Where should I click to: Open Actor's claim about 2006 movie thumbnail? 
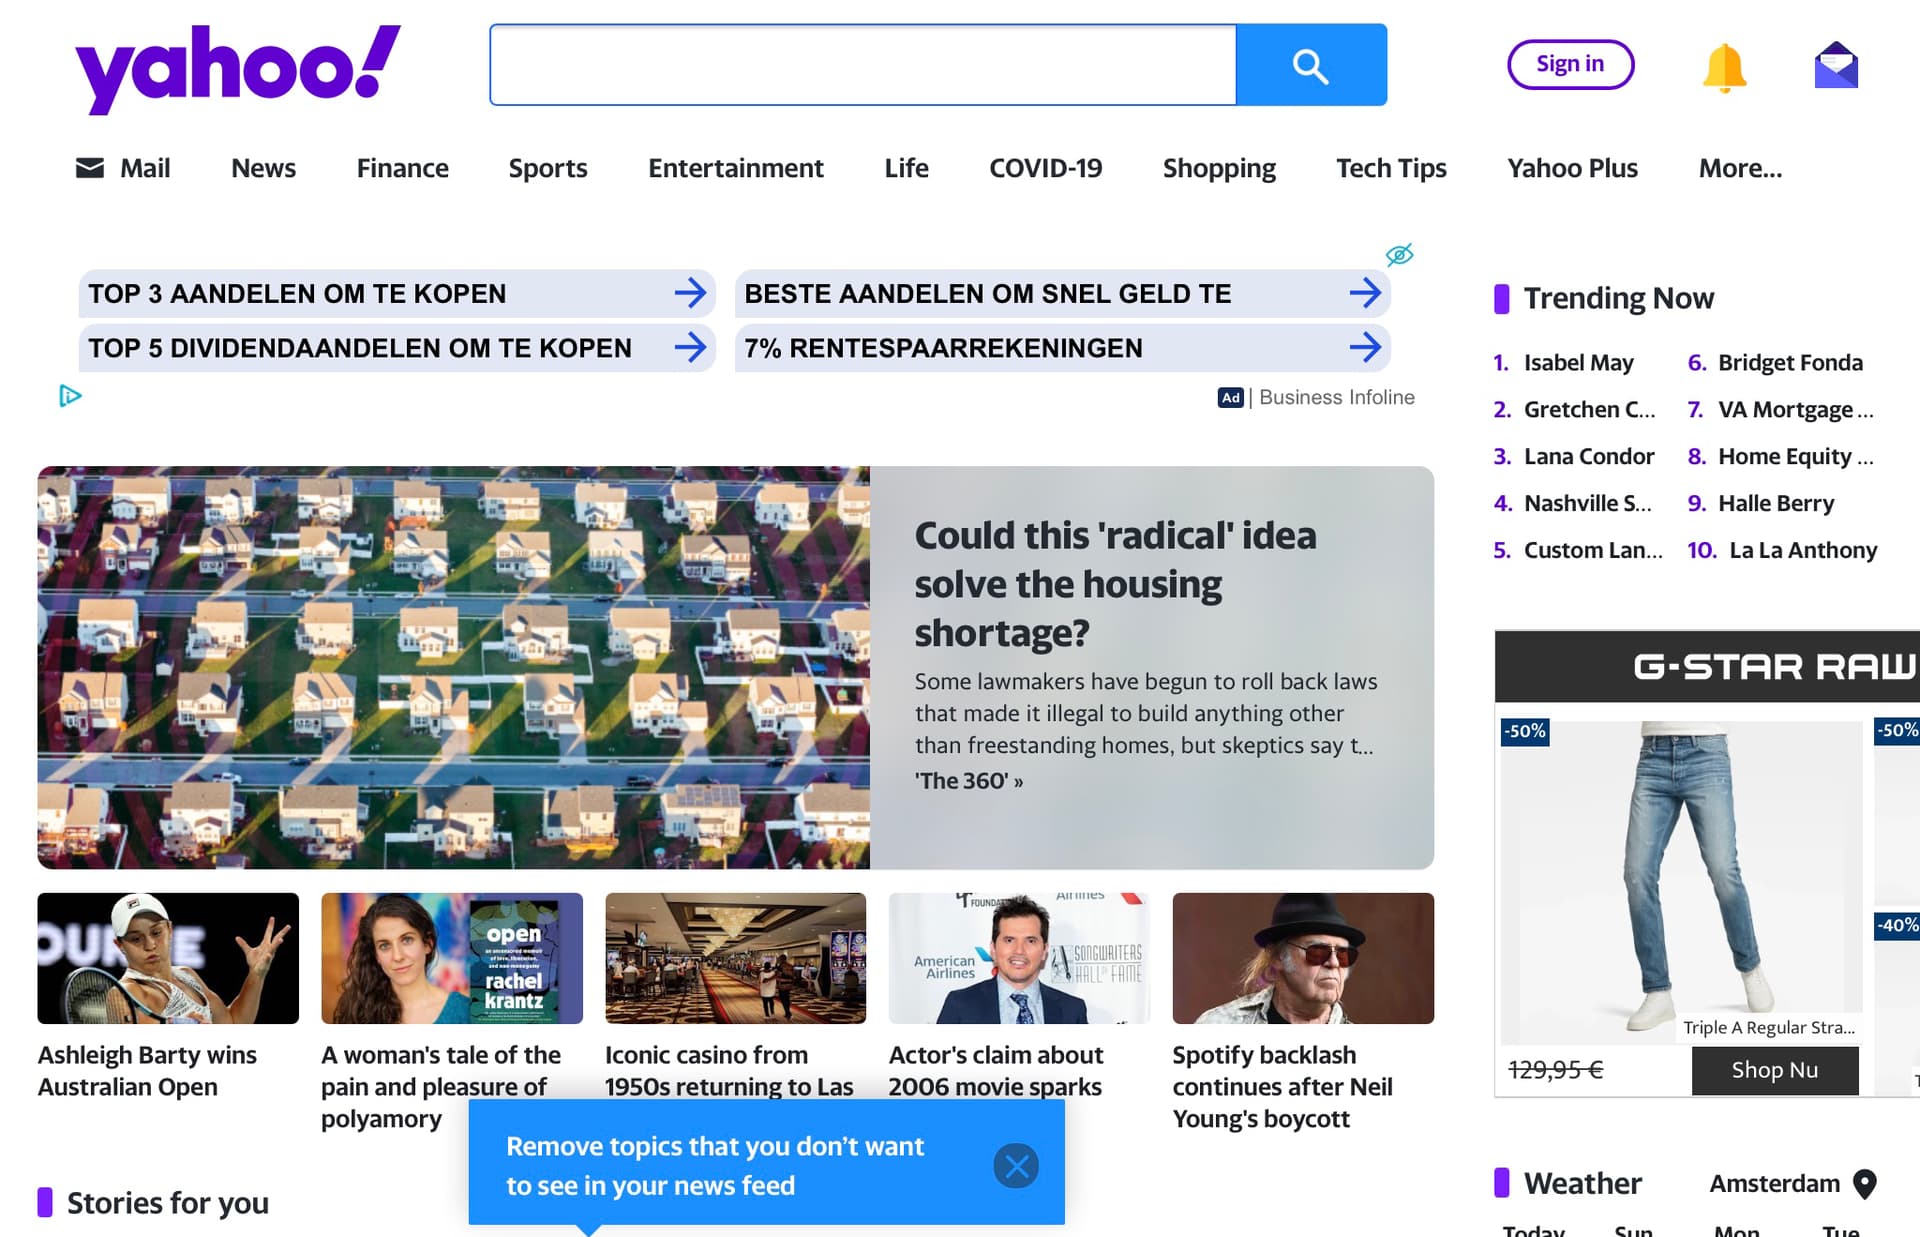[1019, 958]
